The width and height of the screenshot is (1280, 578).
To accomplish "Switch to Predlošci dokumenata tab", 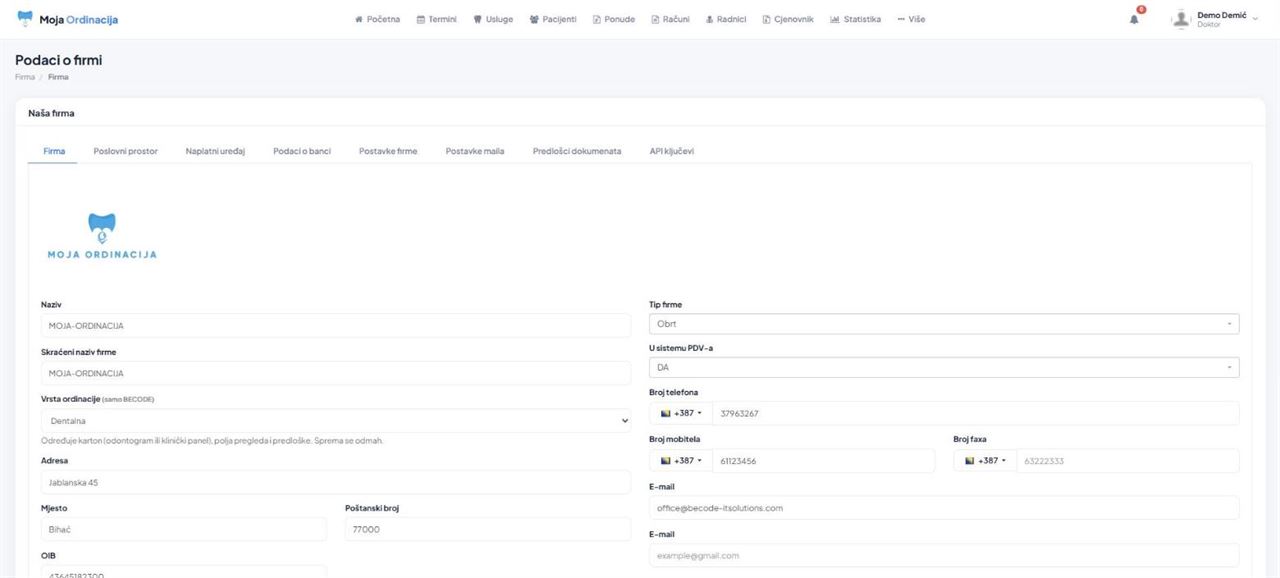I will point(577,151).
